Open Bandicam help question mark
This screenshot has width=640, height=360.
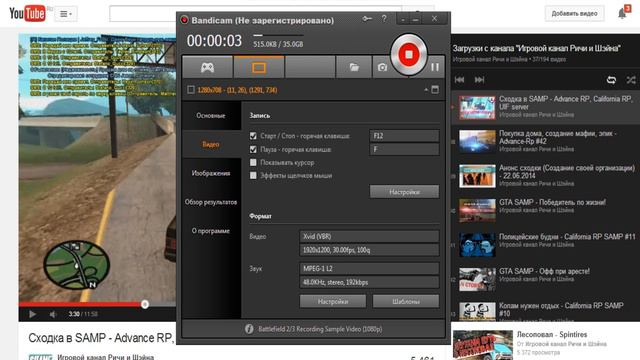click(x=384, y=19)
